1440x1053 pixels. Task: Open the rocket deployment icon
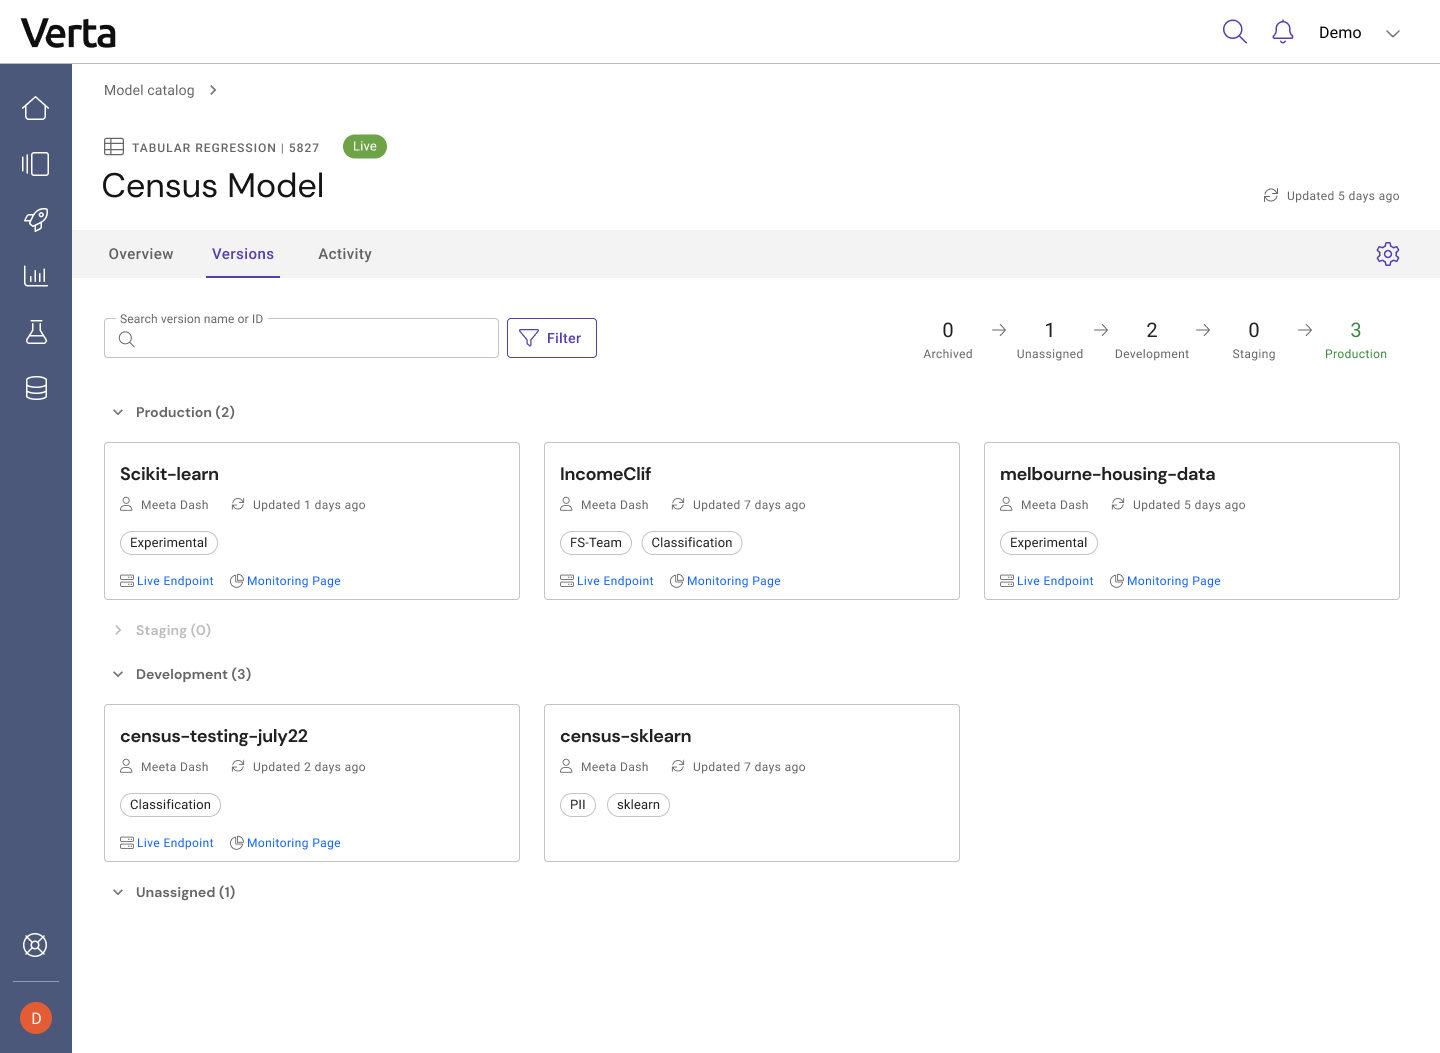click(x=36, y=220)
